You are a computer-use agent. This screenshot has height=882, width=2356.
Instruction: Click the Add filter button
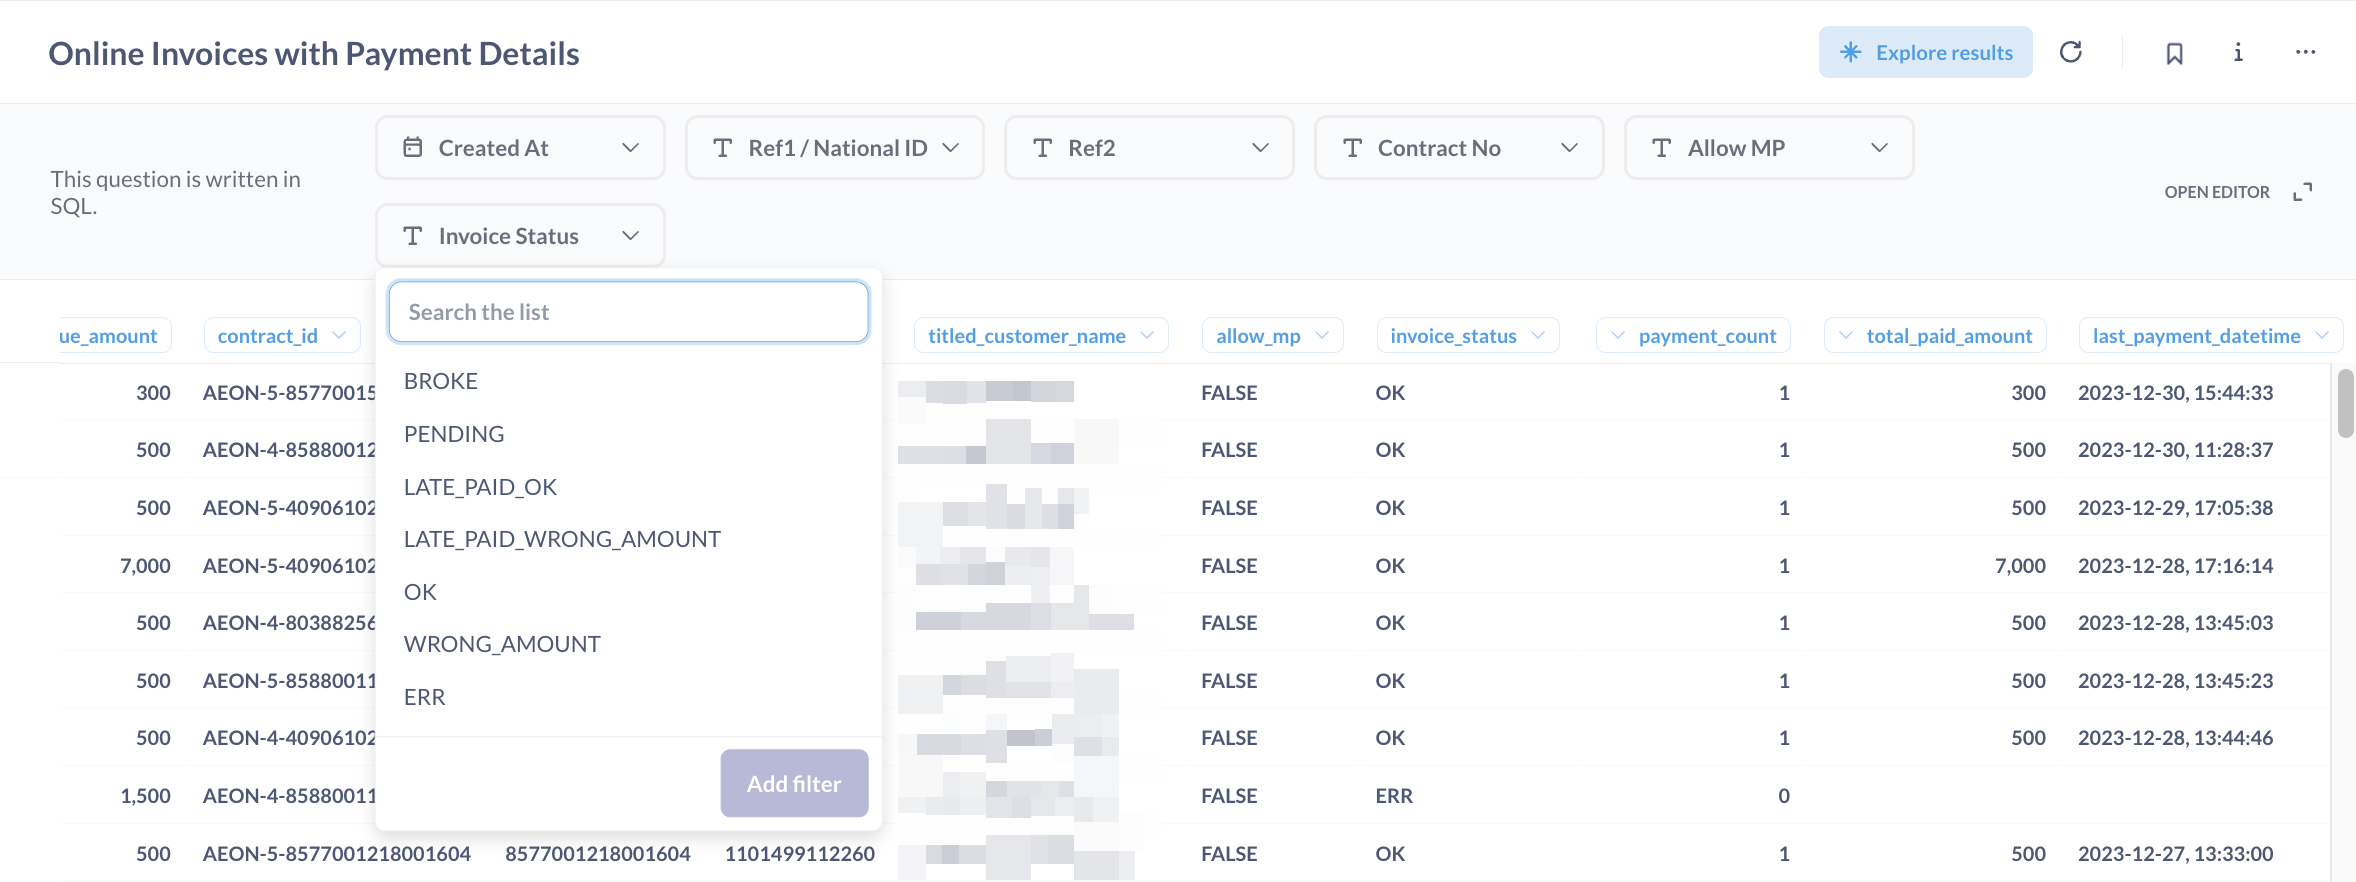[794, 783]
